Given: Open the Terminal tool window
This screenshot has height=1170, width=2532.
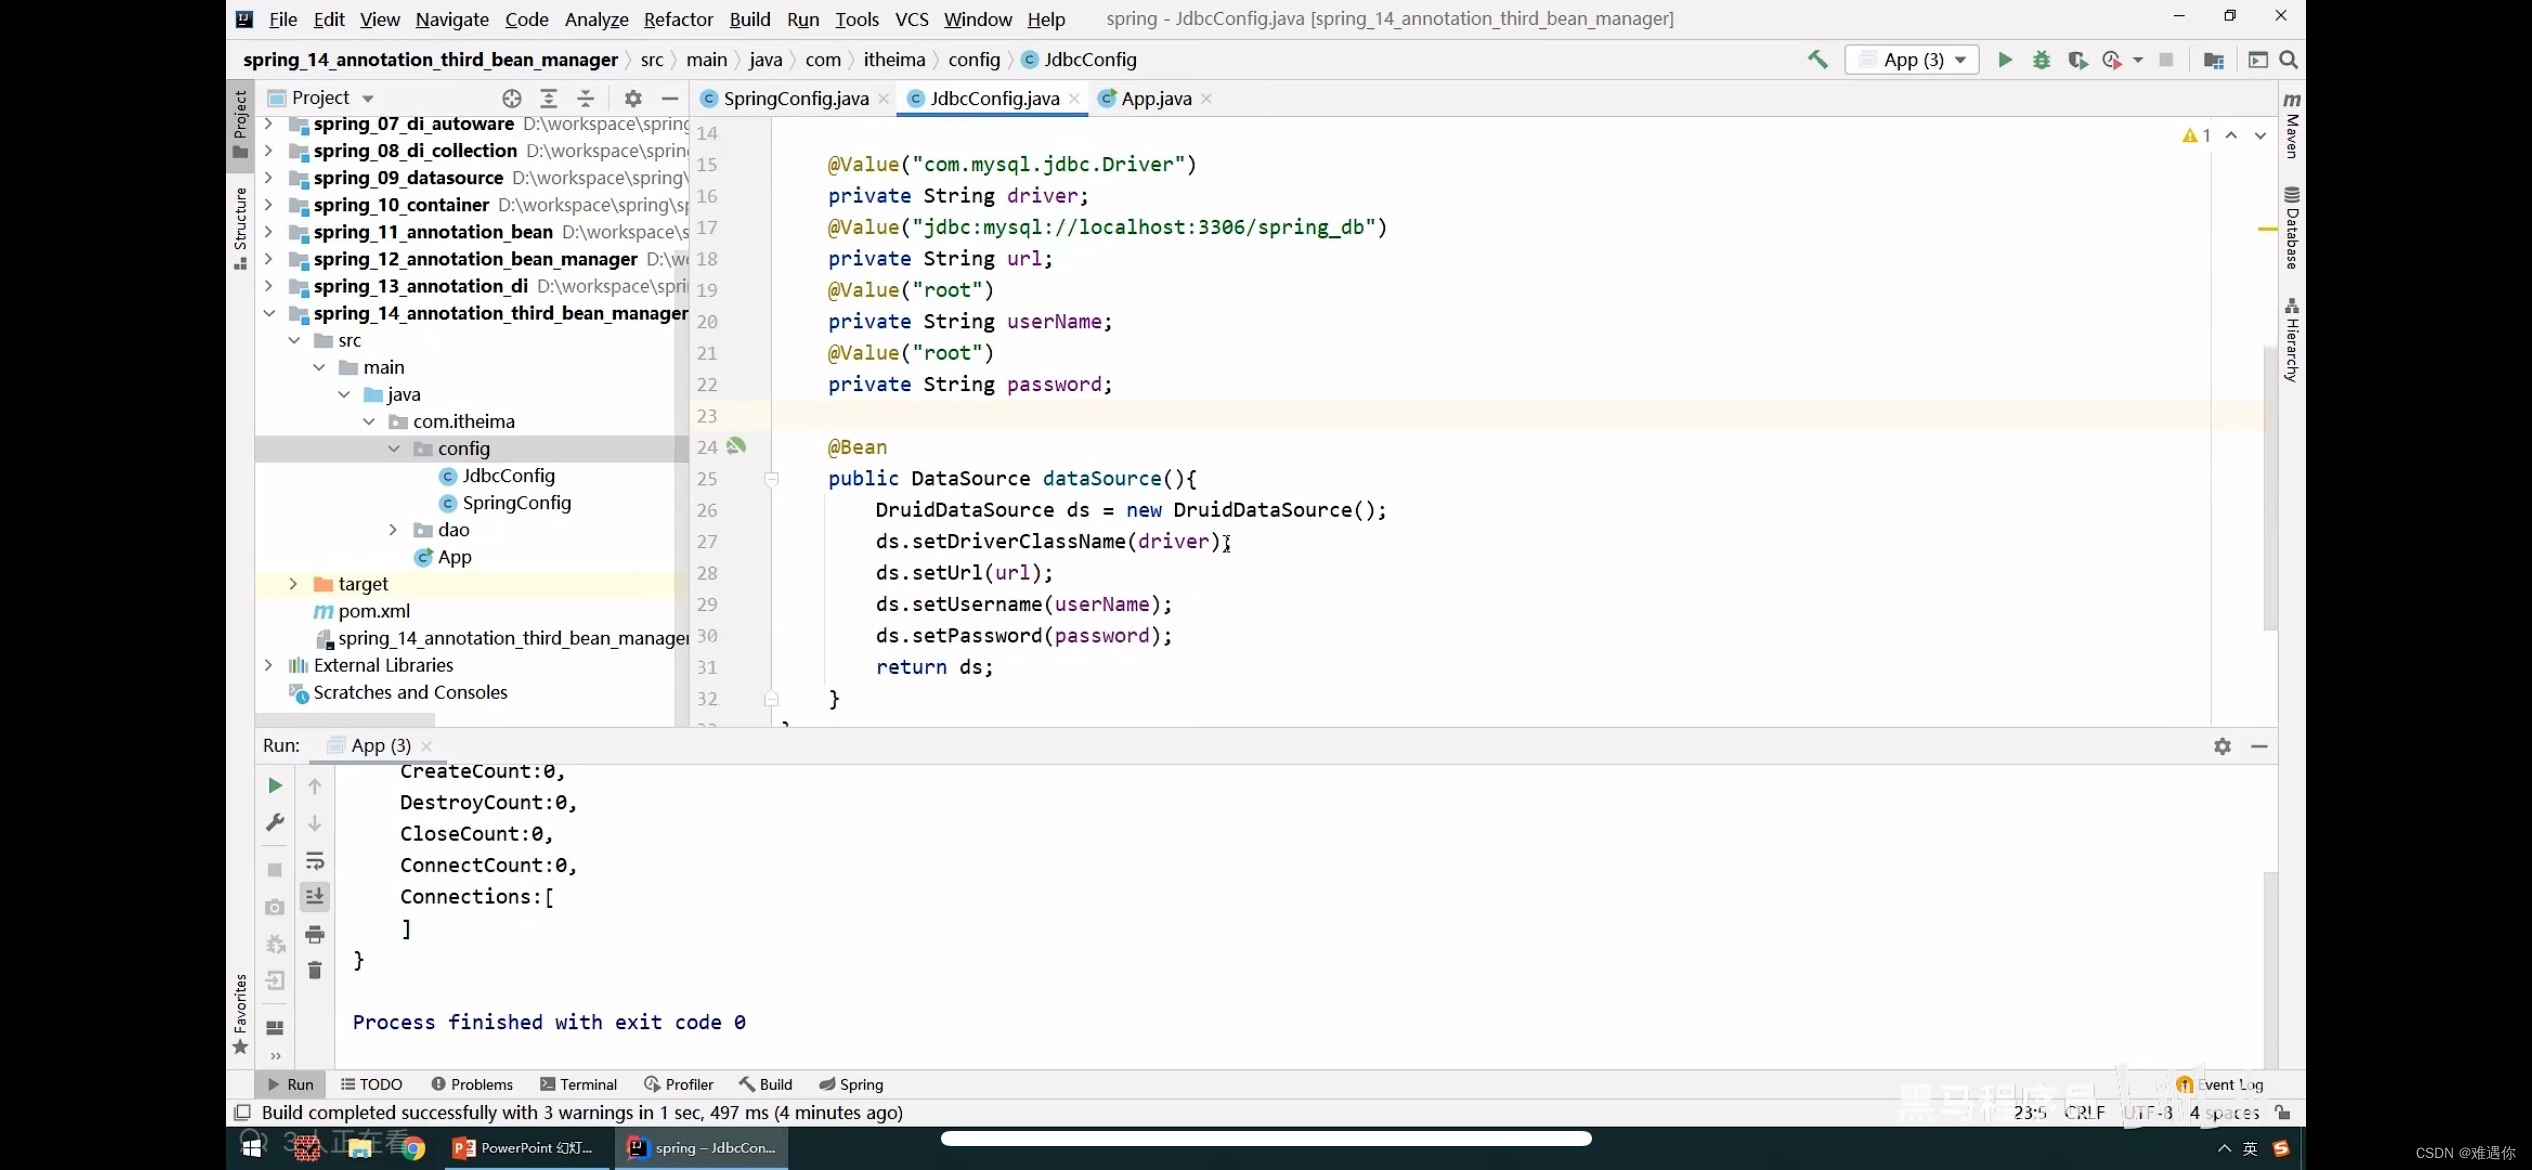Looking at the screenshot, I should coord(578,1084).
